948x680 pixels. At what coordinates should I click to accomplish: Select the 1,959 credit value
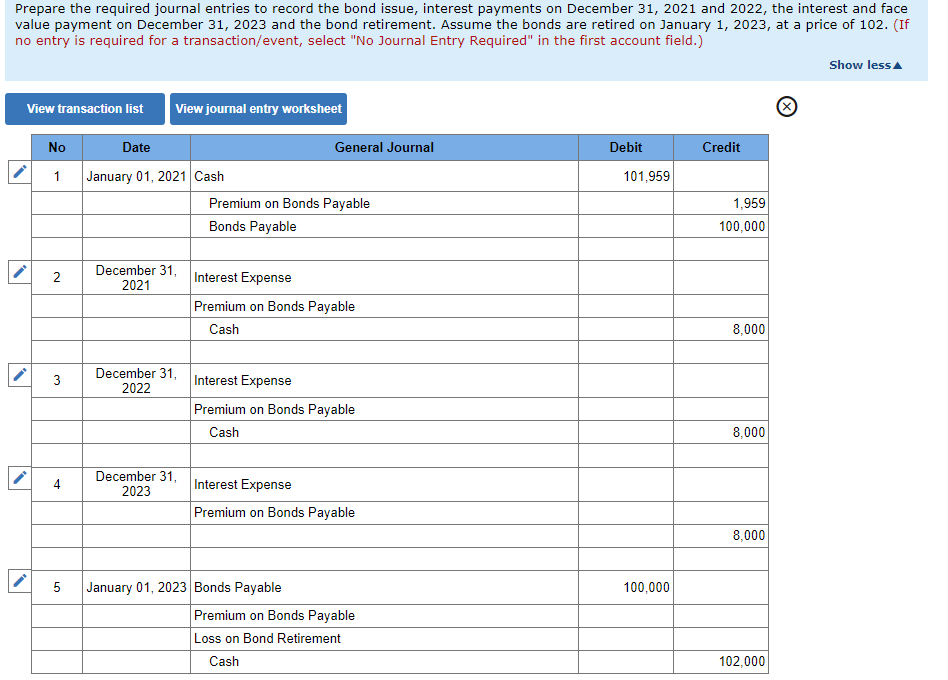(x=721, y=203)
